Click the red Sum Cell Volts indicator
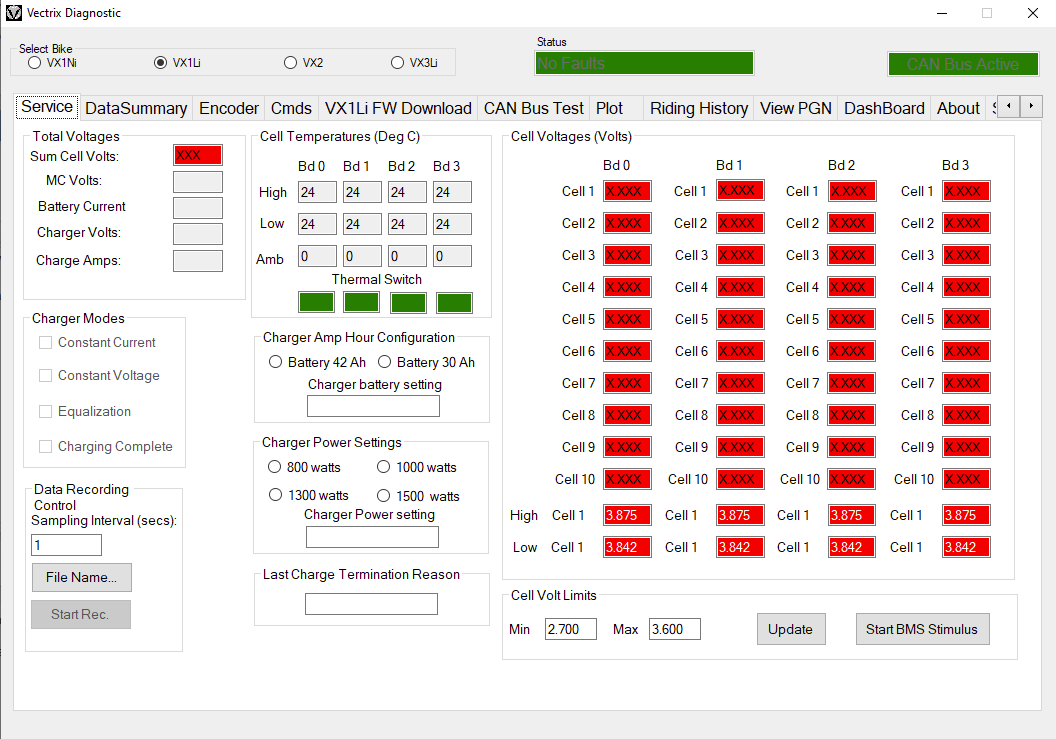 pyautogui.click(x=197, y=155)
